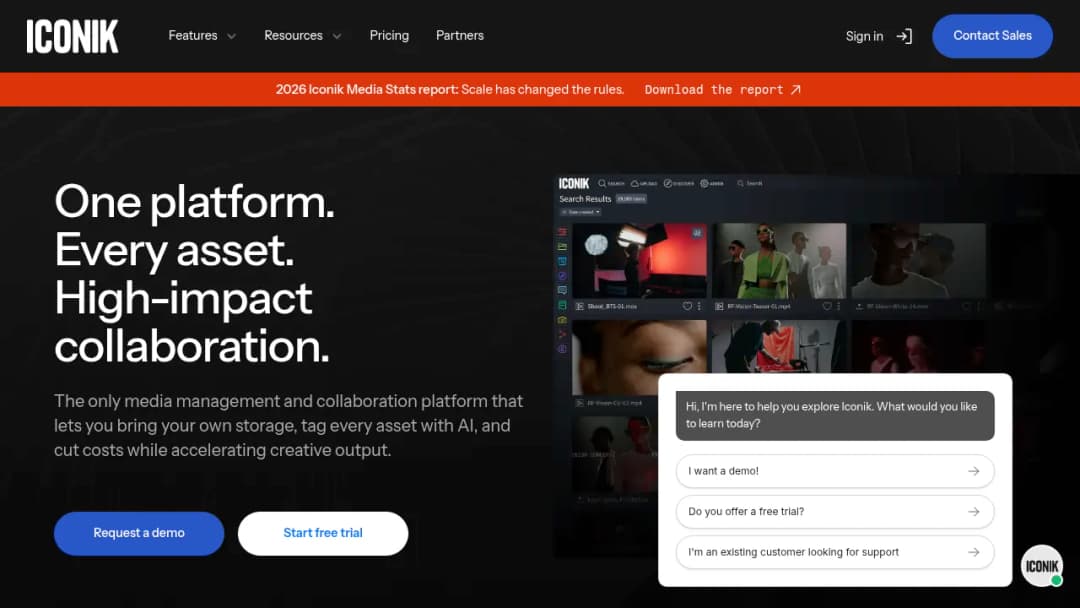Click the preview's search field magnifier
Viewport: 1080px width, 608px height.
[x=740, y=183]
